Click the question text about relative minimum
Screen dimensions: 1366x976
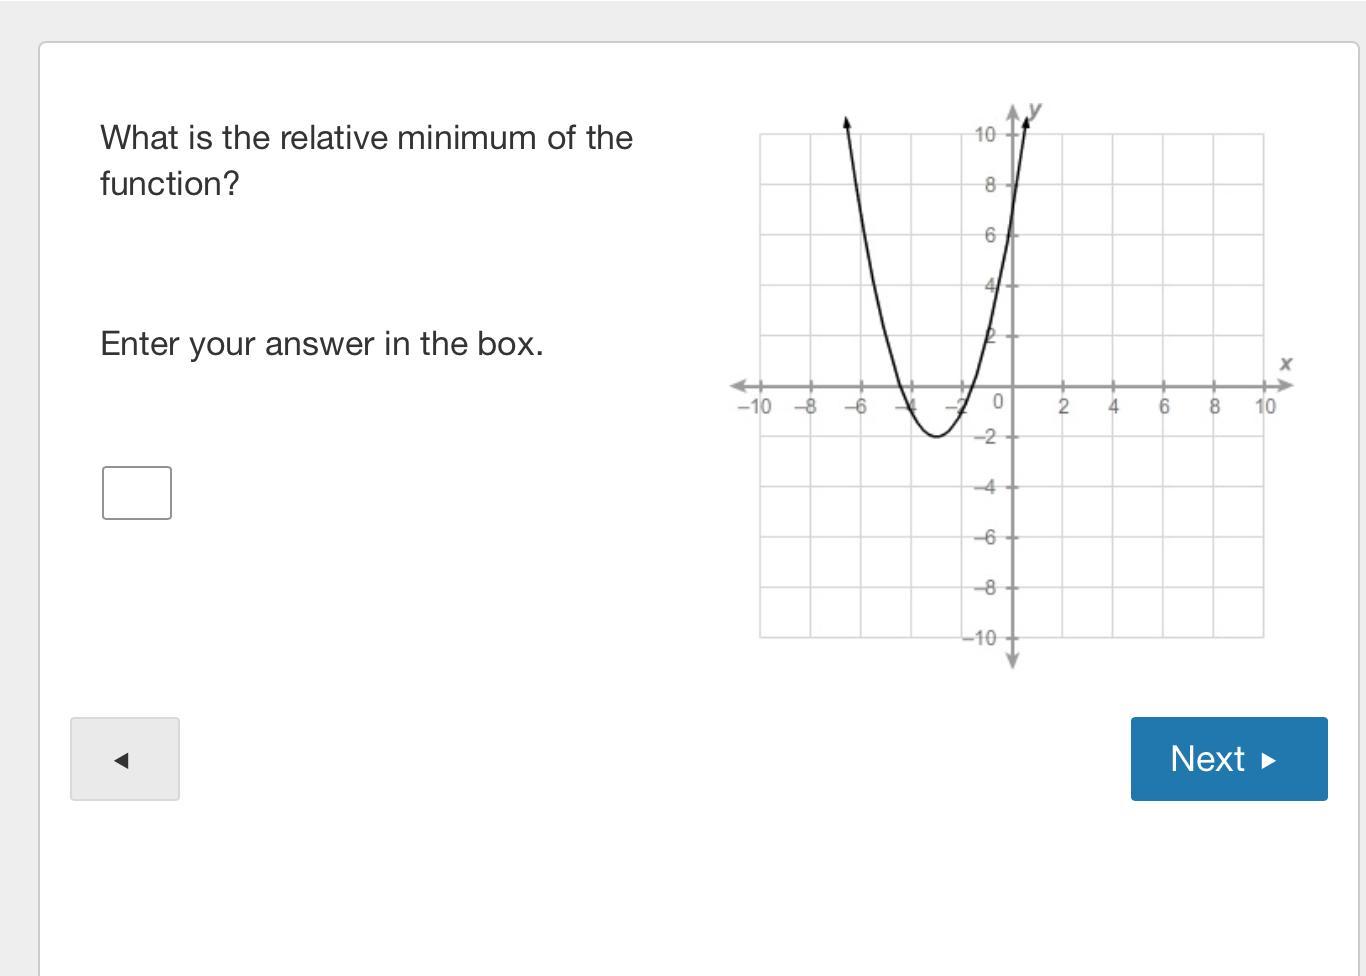[366, 160]
